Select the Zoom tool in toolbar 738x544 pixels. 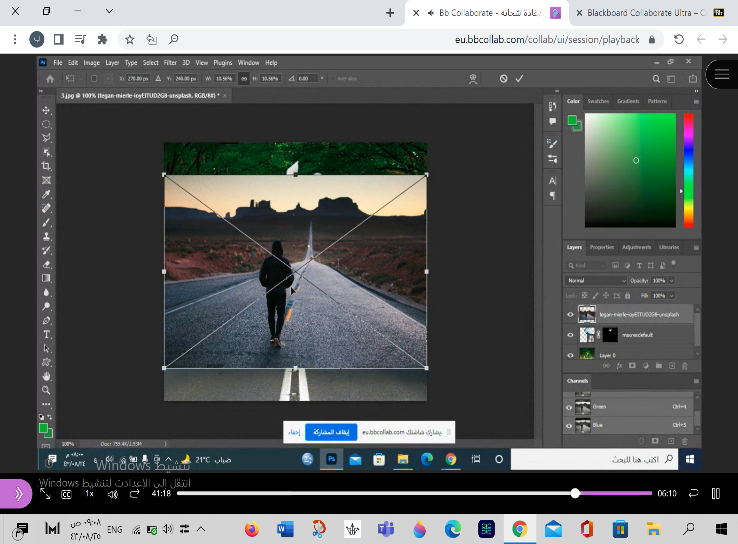(x=46, y=390)
